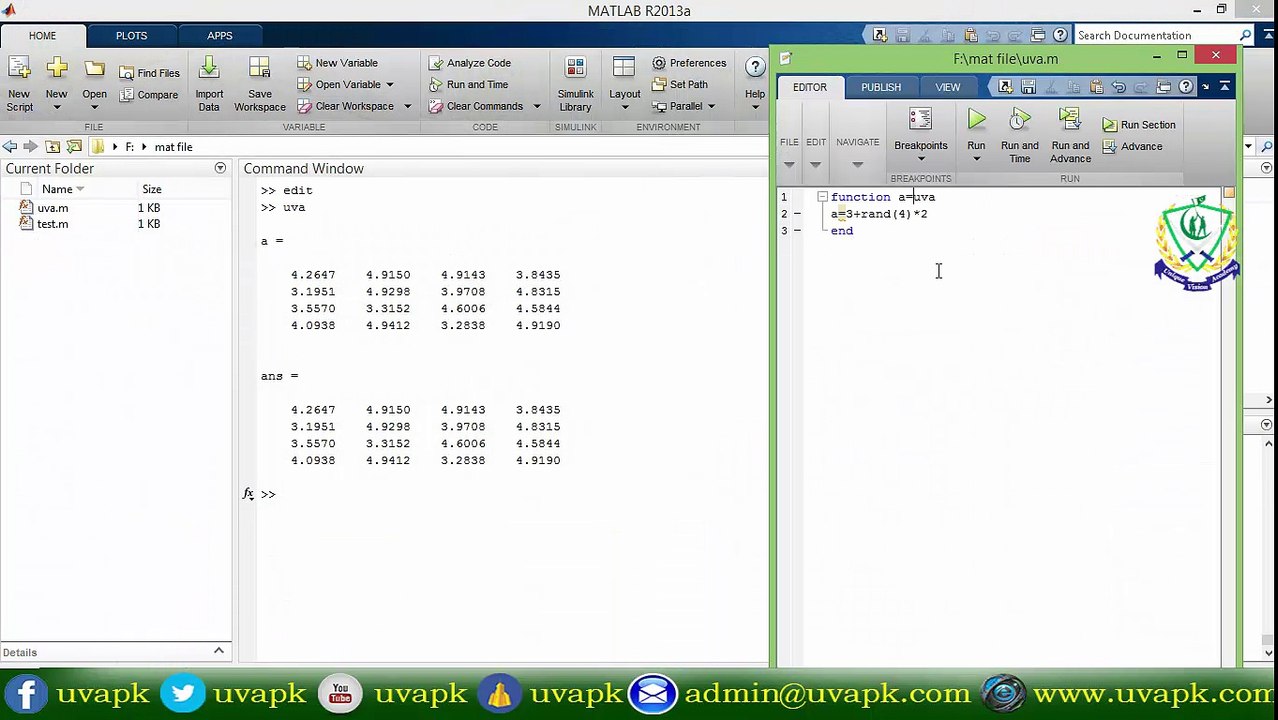Click the Twitter icon in bottom banner

click(x=182, y=694)
